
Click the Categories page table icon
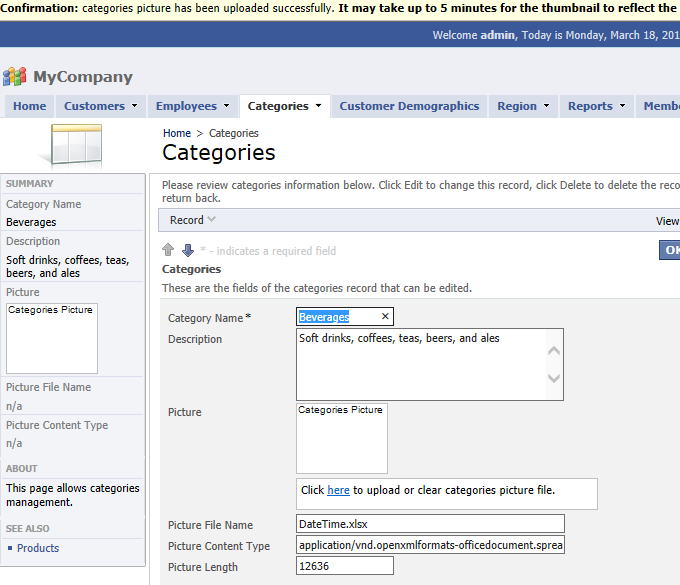(70, 146)
